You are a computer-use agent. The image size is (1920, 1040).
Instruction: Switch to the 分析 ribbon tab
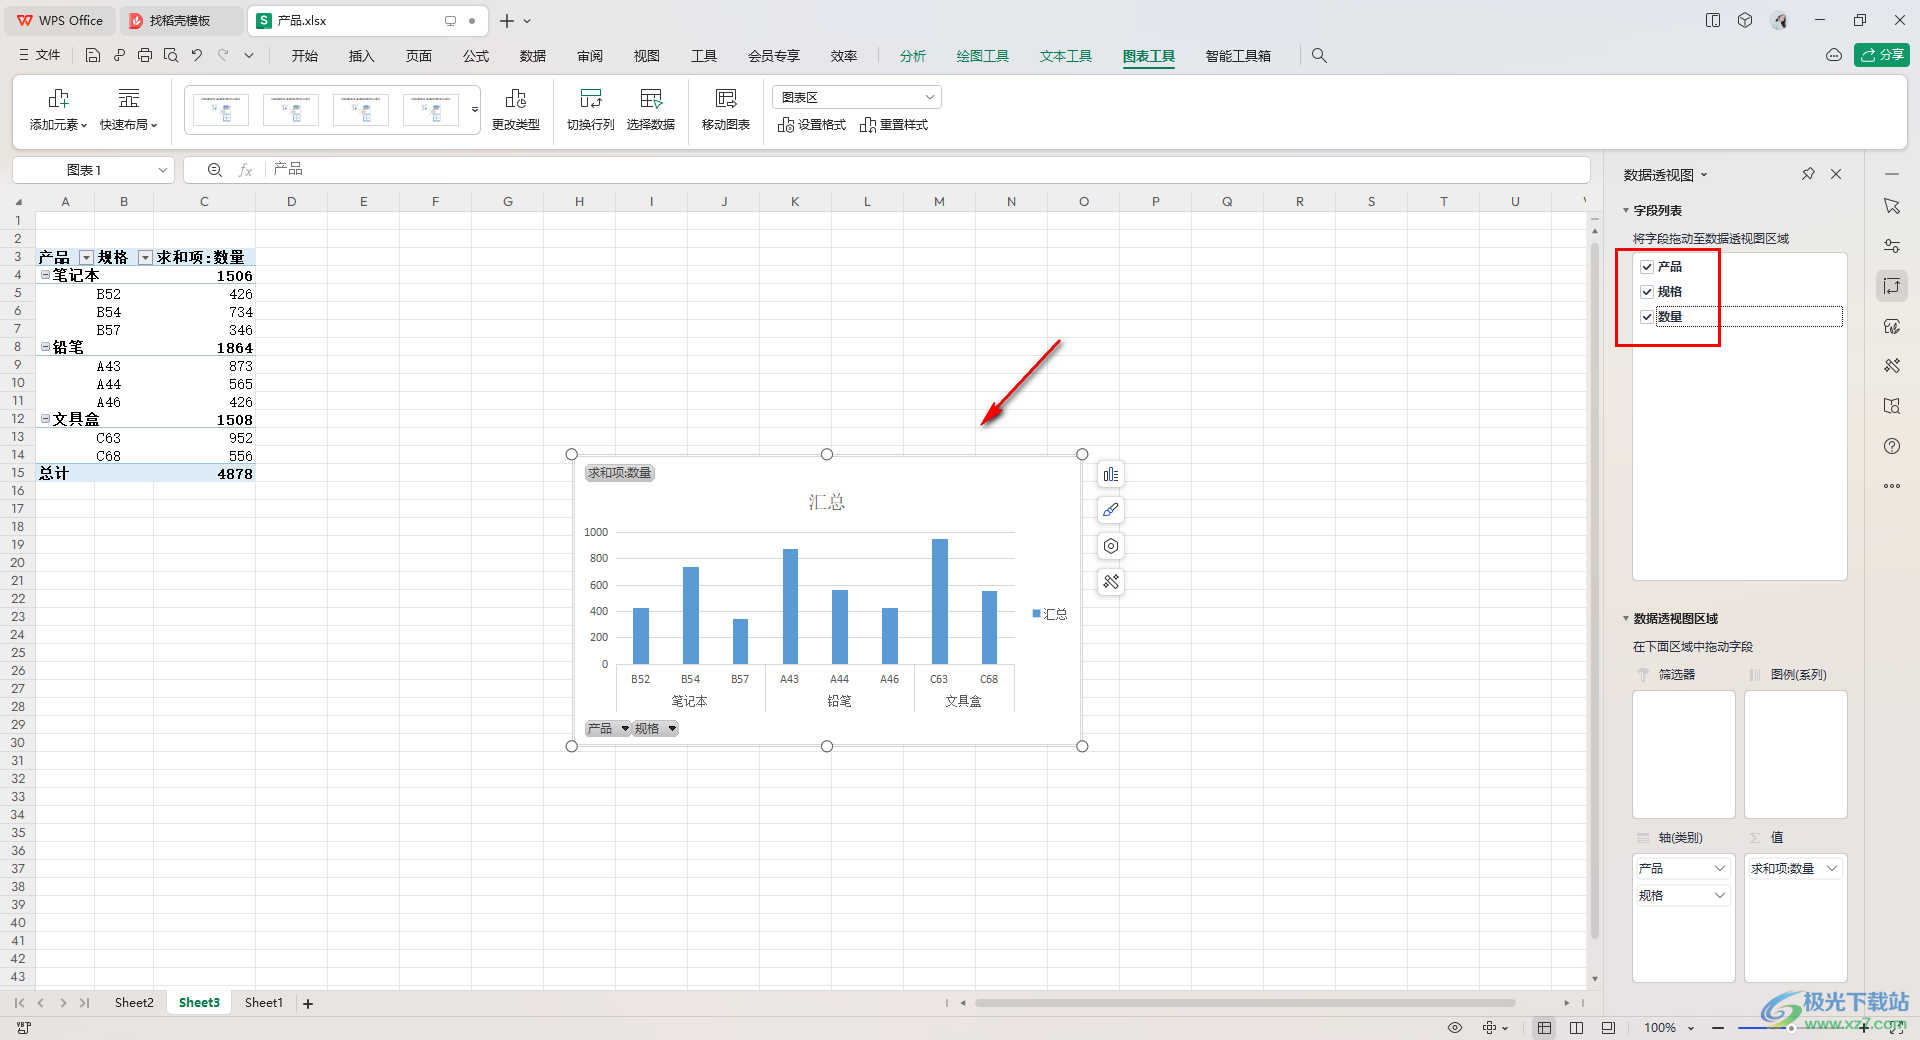click(913, 56)
